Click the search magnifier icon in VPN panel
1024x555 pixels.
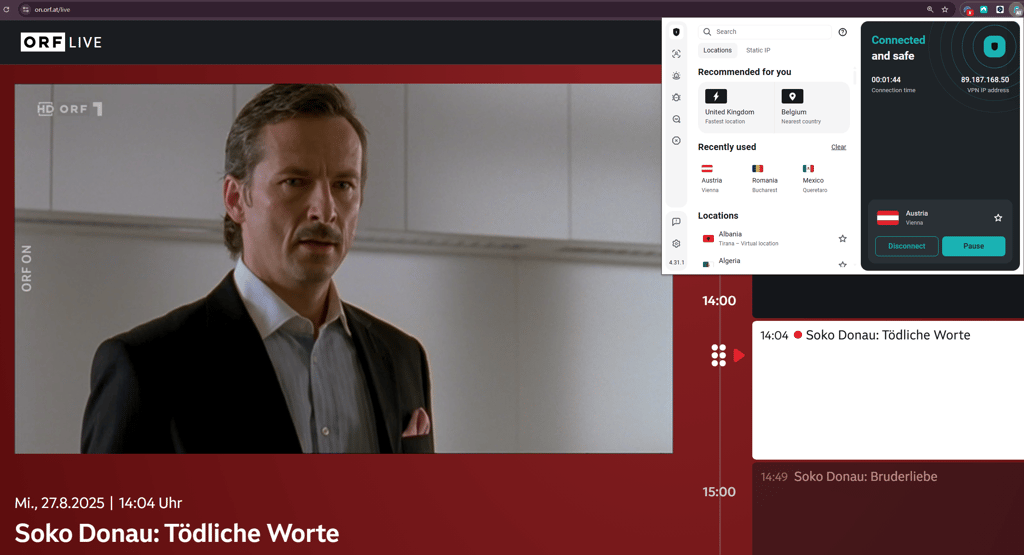pyautogui.click(x=707, y=31)
